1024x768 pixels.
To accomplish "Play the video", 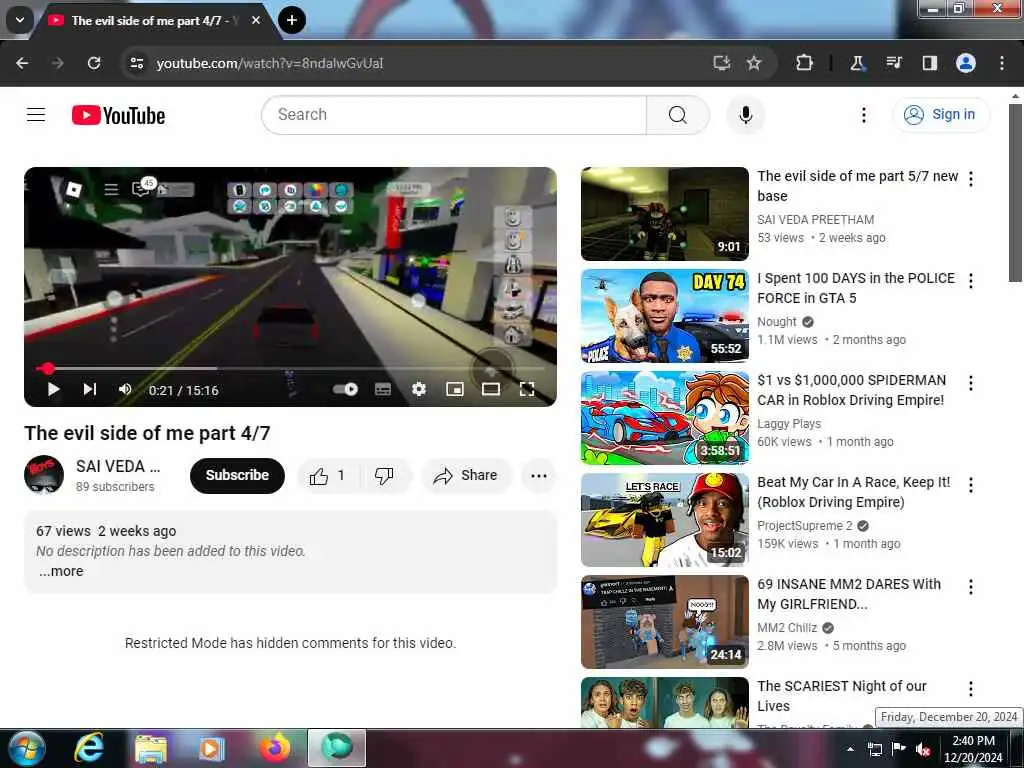I will pos(54,390).
